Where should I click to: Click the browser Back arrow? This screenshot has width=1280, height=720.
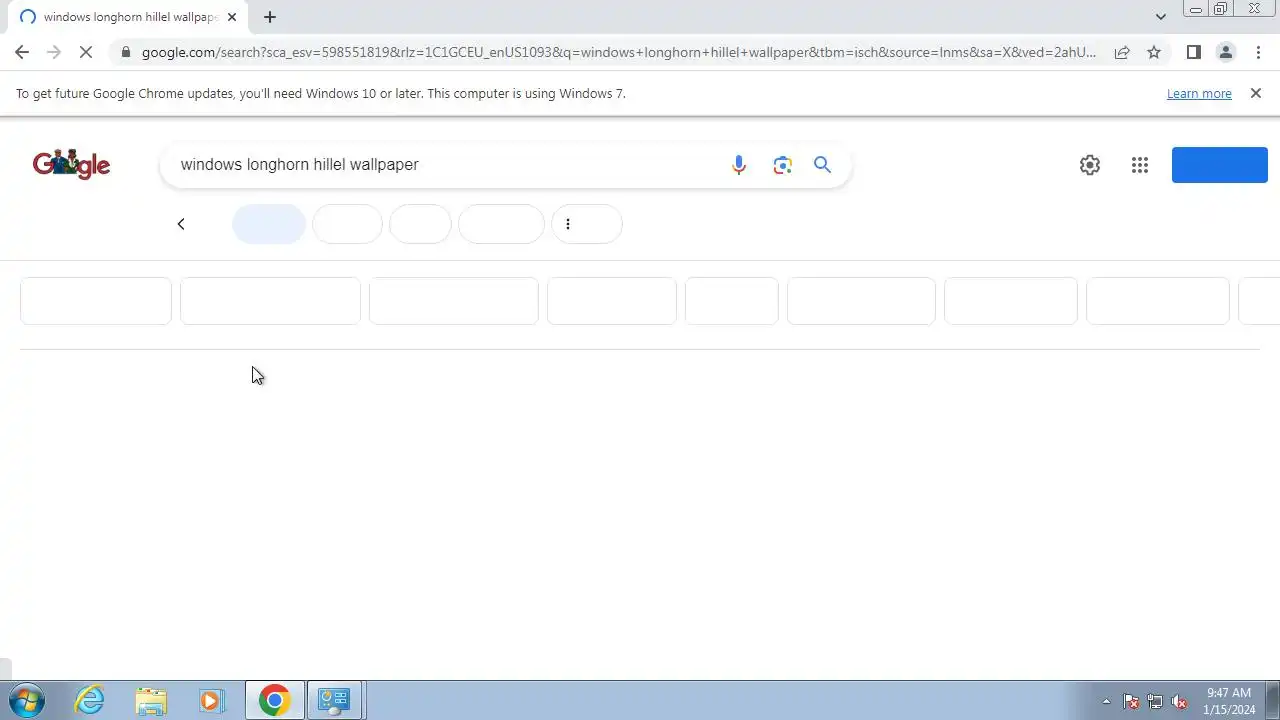point(22,52)
